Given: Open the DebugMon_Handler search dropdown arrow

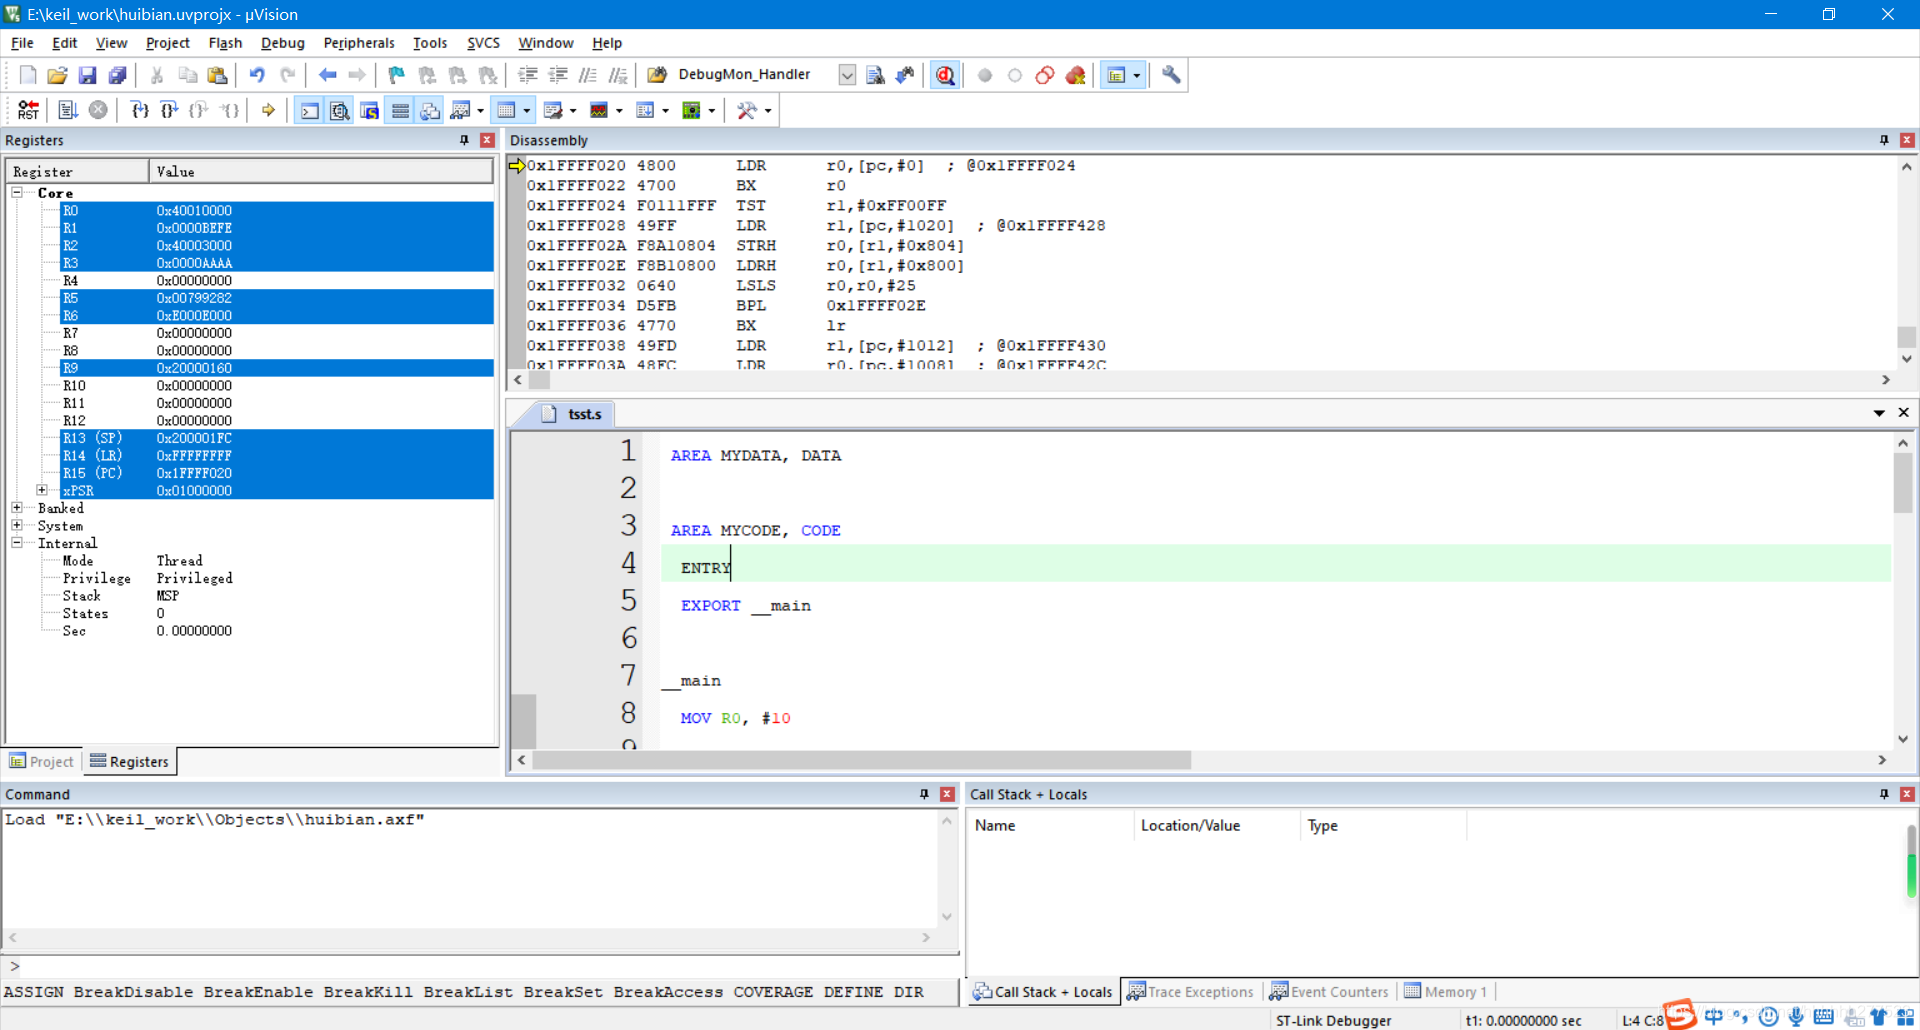Looking at the screenshot, I should click(847, 75).
